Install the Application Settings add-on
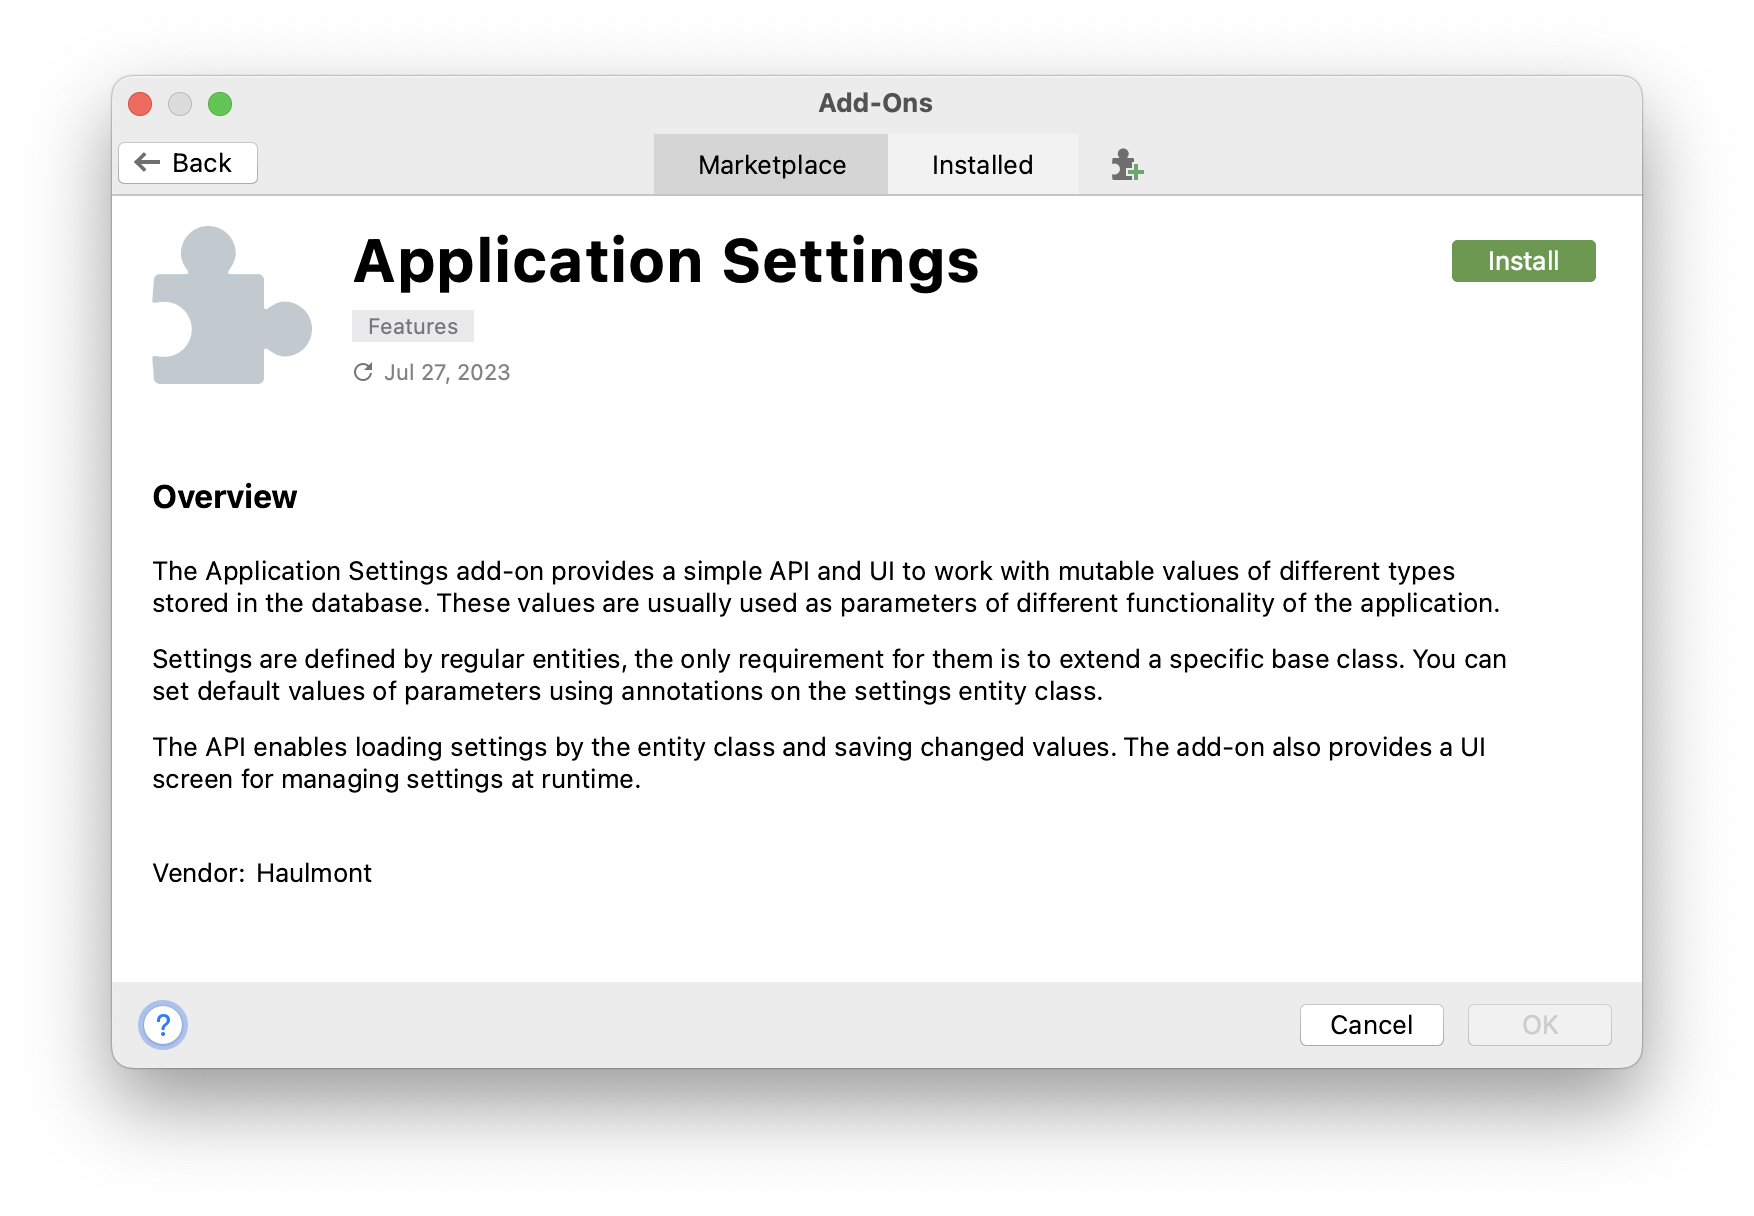This screenshot has width=1754, height=1216. click(1523, 261)
